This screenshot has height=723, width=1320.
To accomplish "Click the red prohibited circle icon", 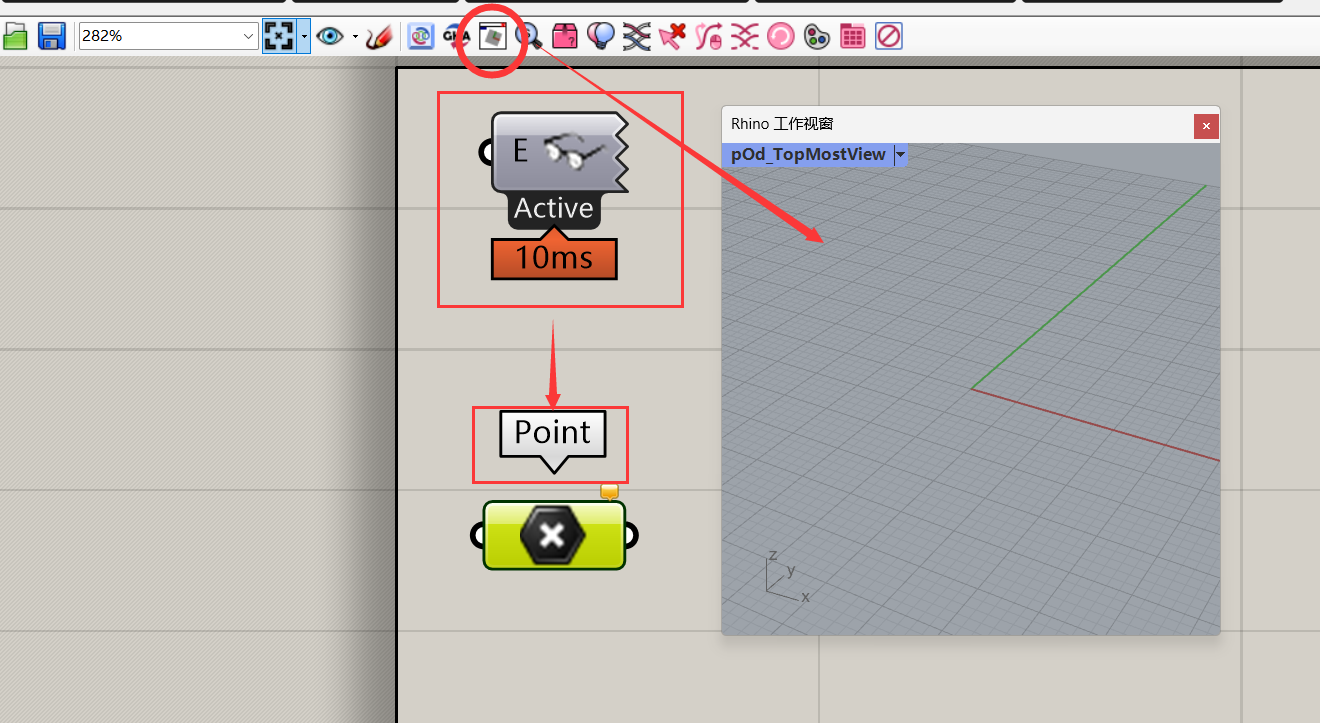I will [888, 37].
